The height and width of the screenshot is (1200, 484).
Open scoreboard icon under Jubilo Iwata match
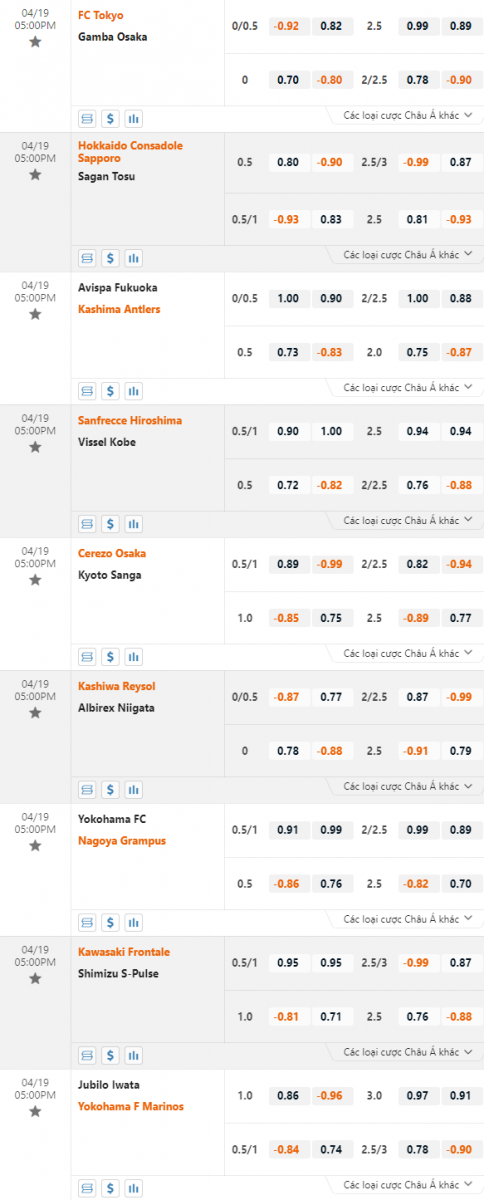87,1188
